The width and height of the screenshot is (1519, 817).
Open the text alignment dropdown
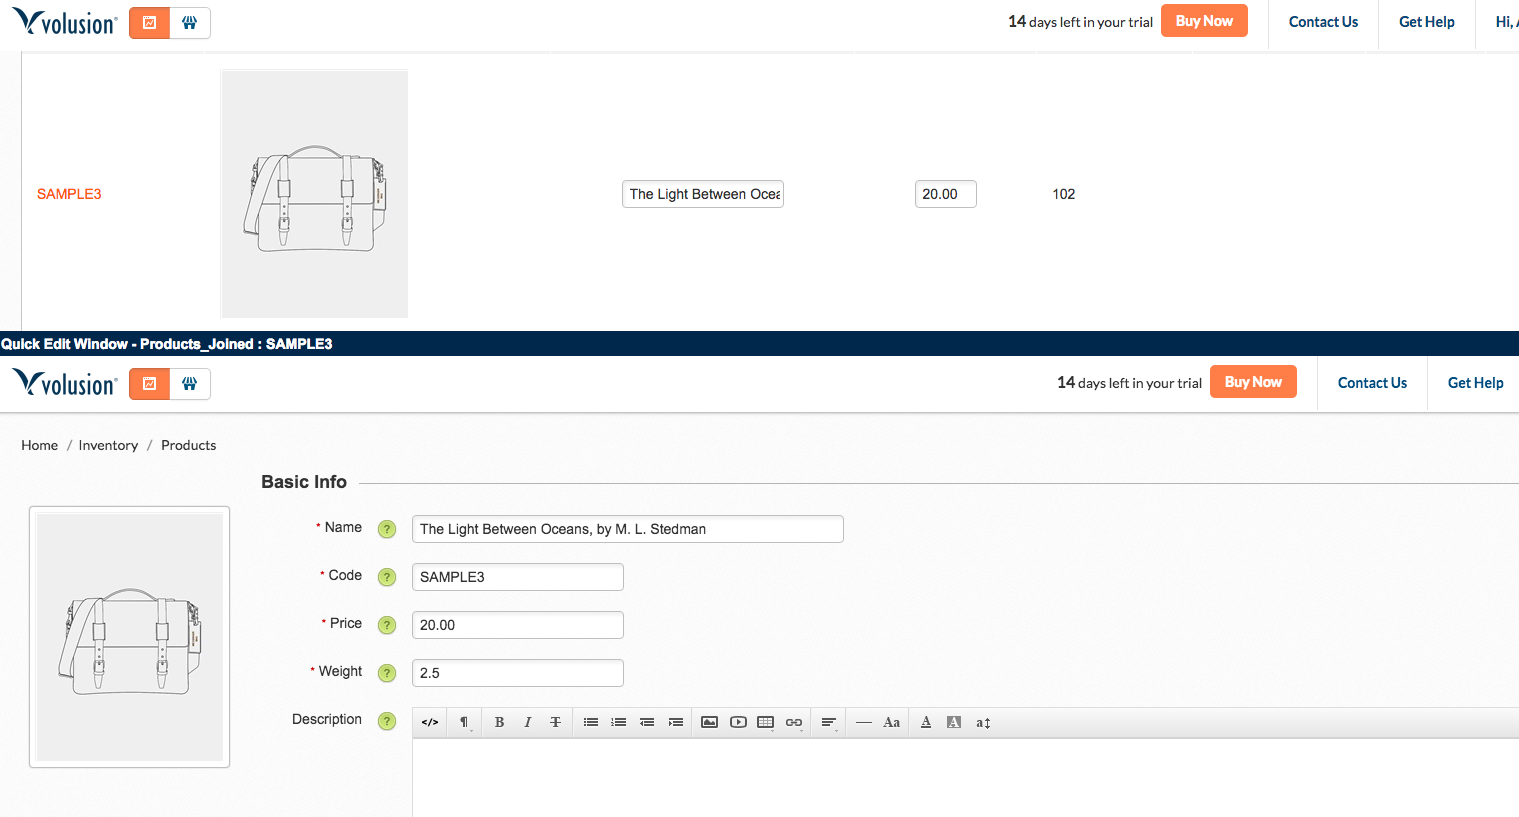click(x=829, y=722)
